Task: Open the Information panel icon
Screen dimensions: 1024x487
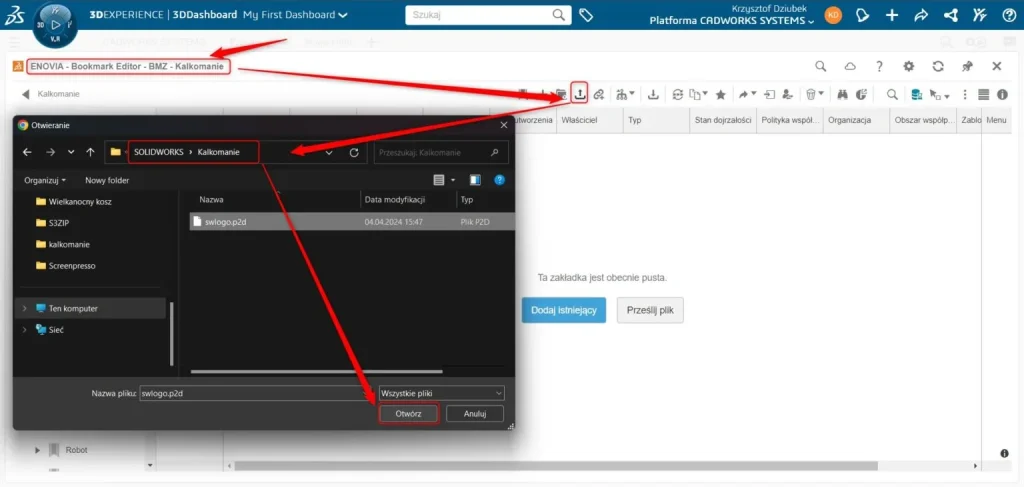Action: 1002,95
